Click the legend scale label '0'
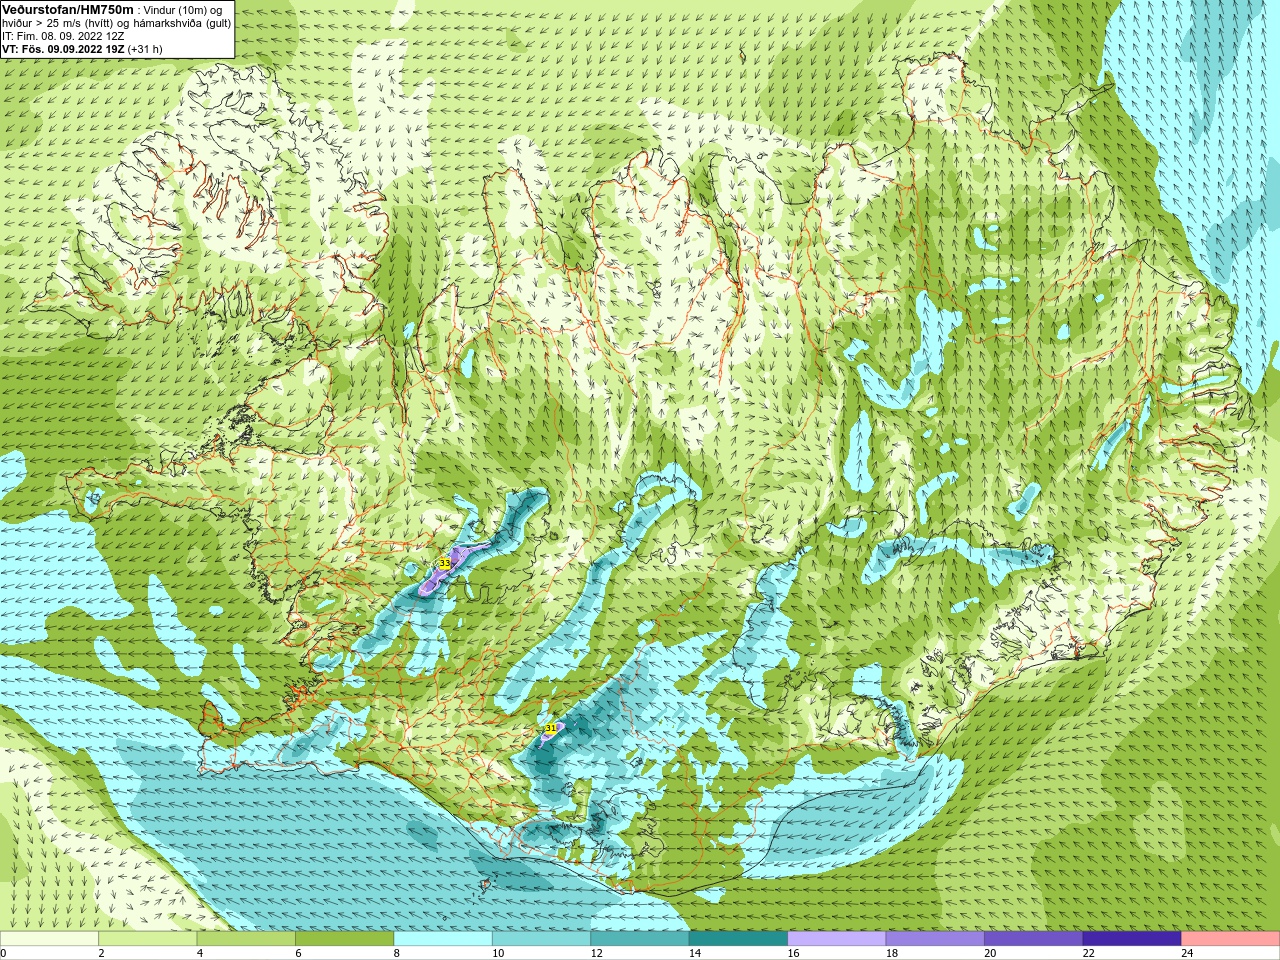Viewport: 1280px width, 960px height. (x=3, y=953)
